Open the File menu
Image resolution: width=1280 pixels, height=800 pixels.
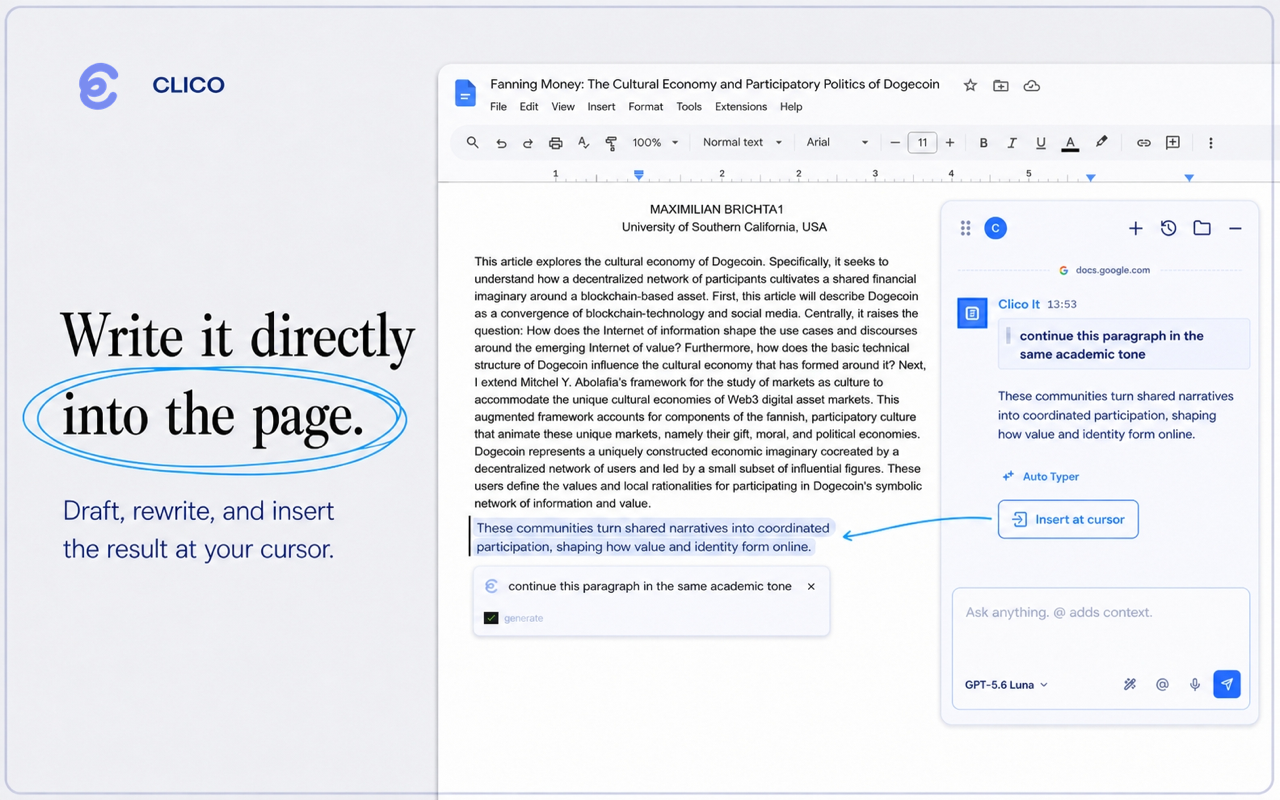tap(498, 107)
